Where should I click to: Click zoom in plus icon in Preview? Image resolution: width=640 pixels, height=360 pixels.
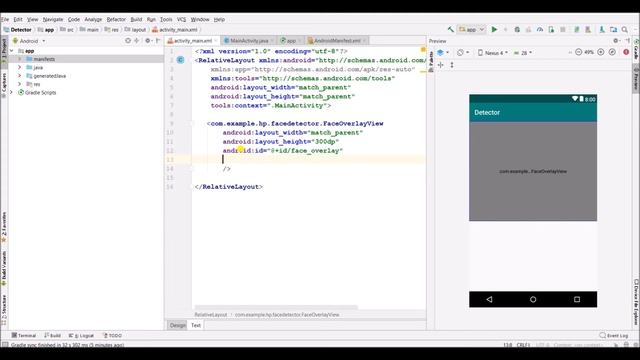[601, 52]
